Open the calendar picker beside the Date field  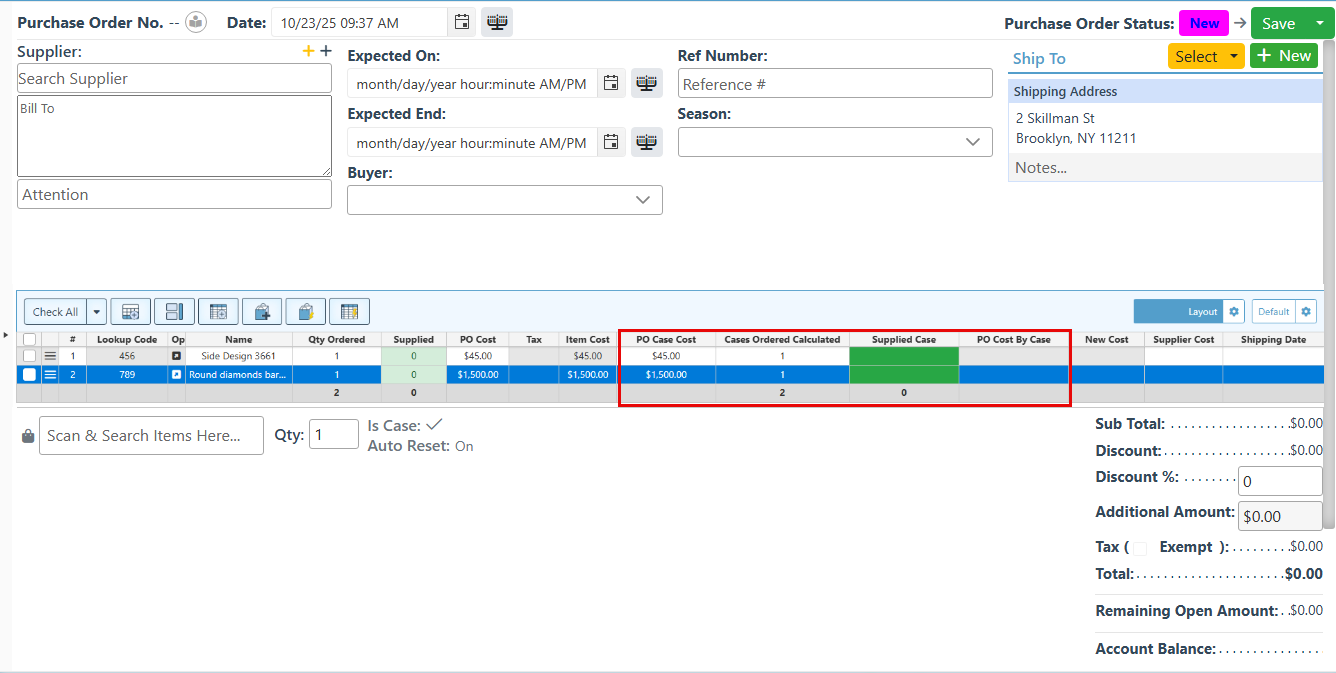click(461, 22)
